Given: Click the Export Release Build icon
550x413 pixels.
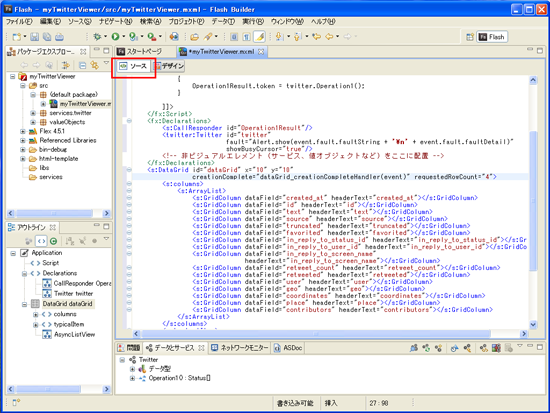Looking at the screenshot, I should point(174,36).
